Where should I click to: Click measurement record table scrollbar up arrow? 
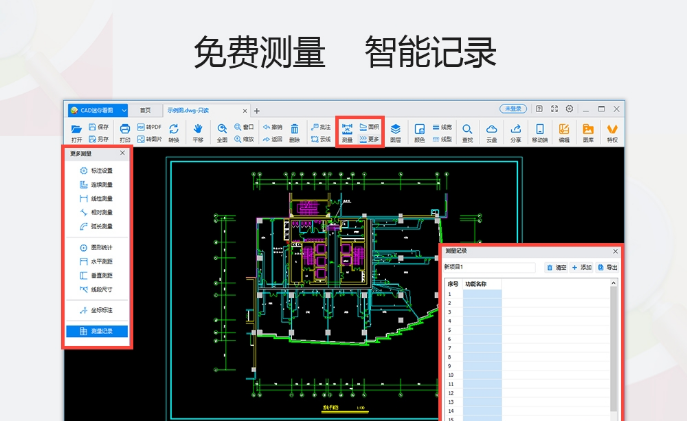614,284
